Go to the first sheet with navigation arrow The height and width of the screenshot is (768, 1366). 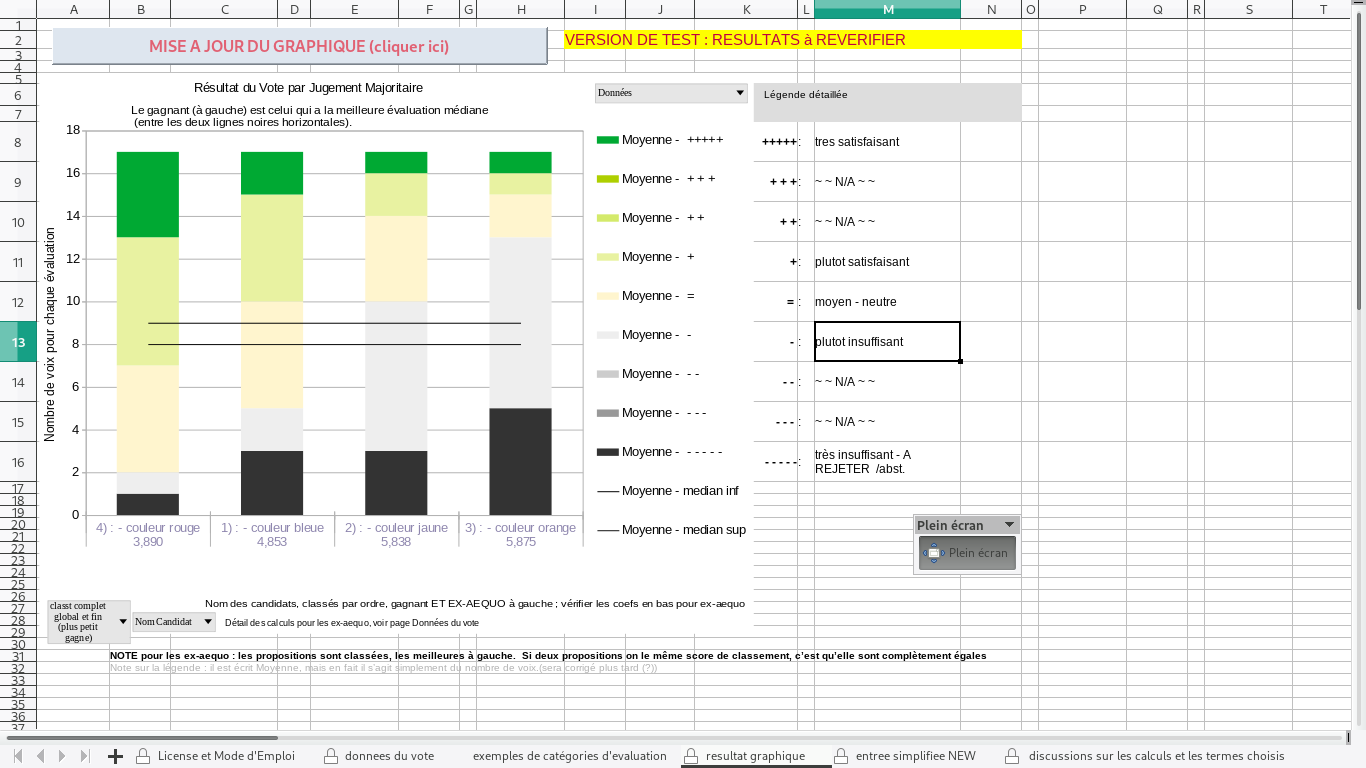point(18,756)
